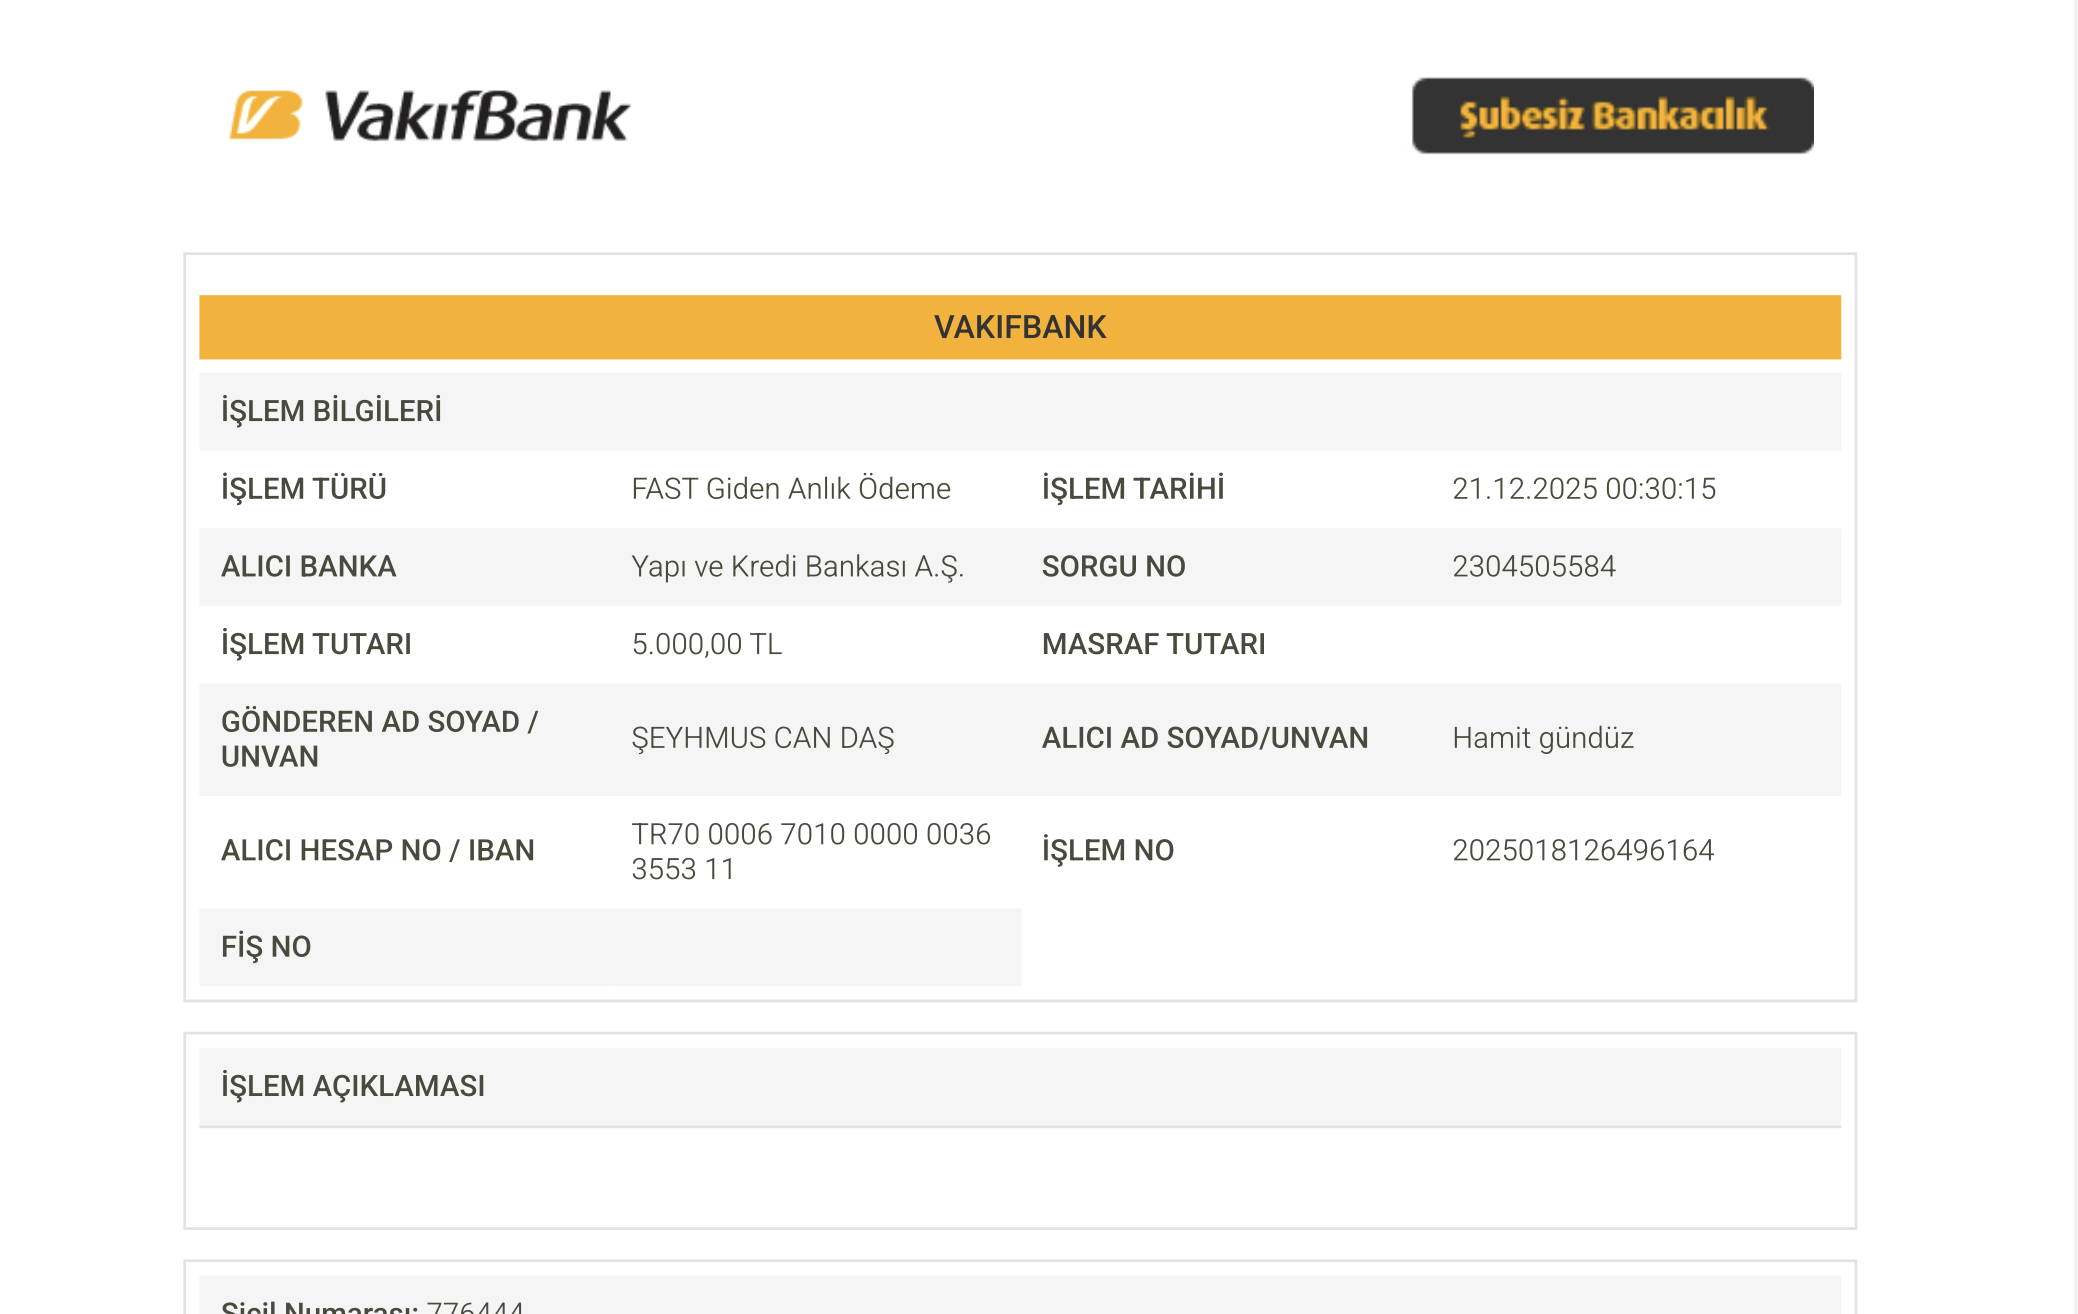Click the Şubesiz Bankacılık badge
Image resolution: width=2078 pixels, height=1314 pixels.
(1612, 116)
